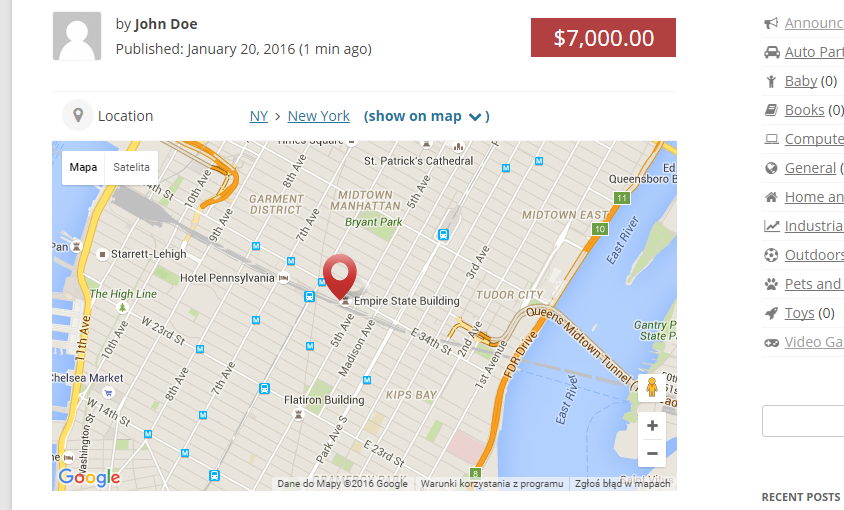The width and height of the screenshot is (844, 510).
Task: Click the Google logo on map
Action: tap(89, 478)
